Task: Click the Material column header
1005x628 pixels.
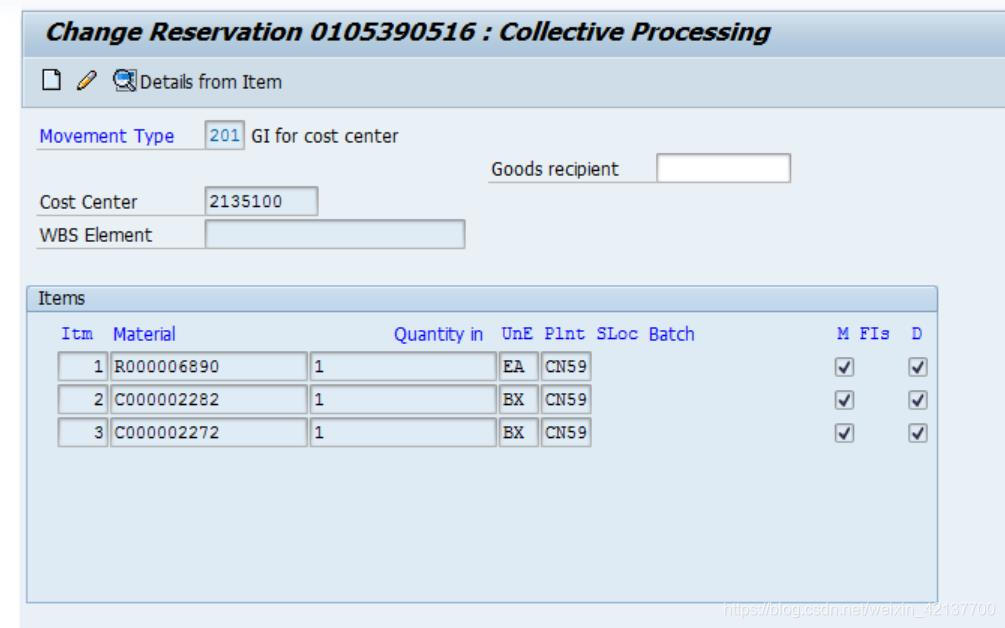Action: 144,334
